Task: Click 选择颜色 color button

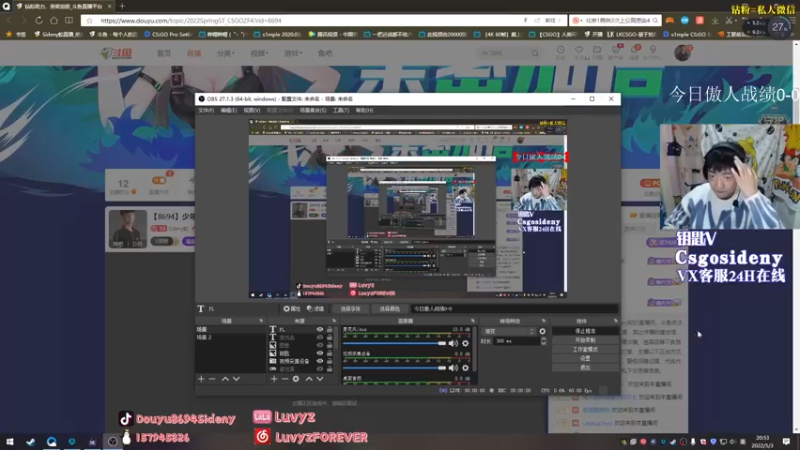Action: pos(389,309)
